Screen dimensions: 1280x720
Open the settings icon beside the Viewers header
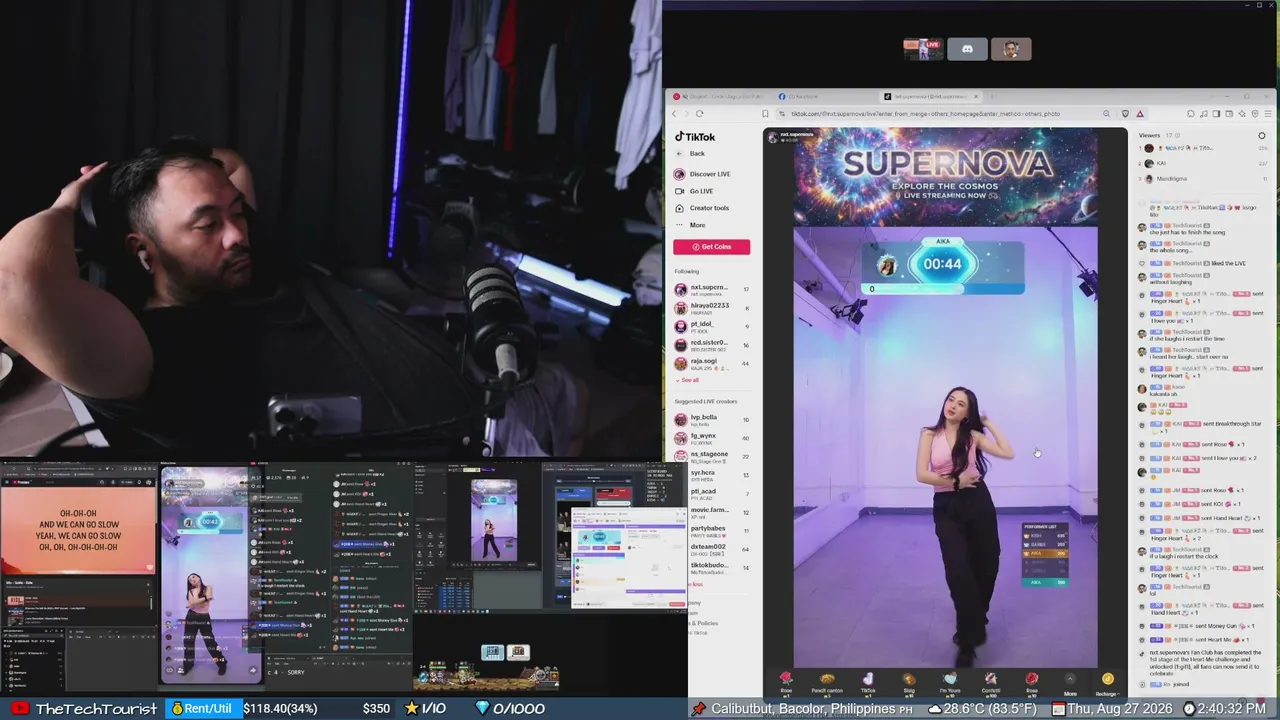1262,136
